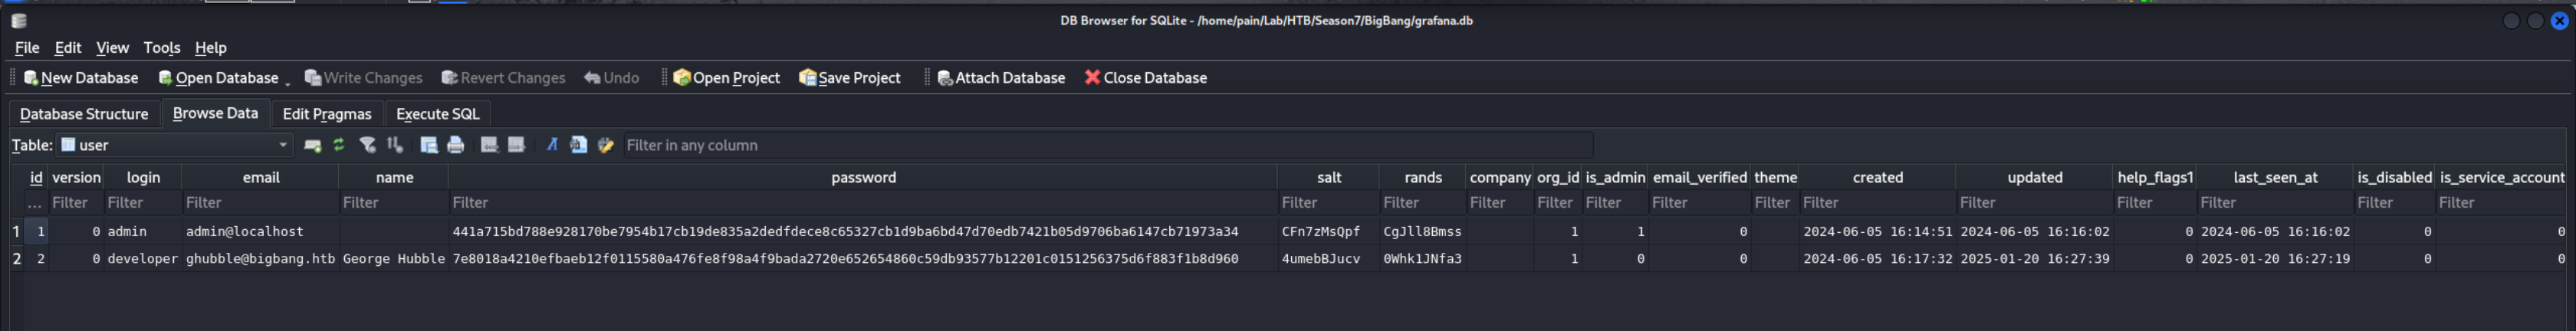Expand the Open Database dropdown arrow

pos(287,81)
